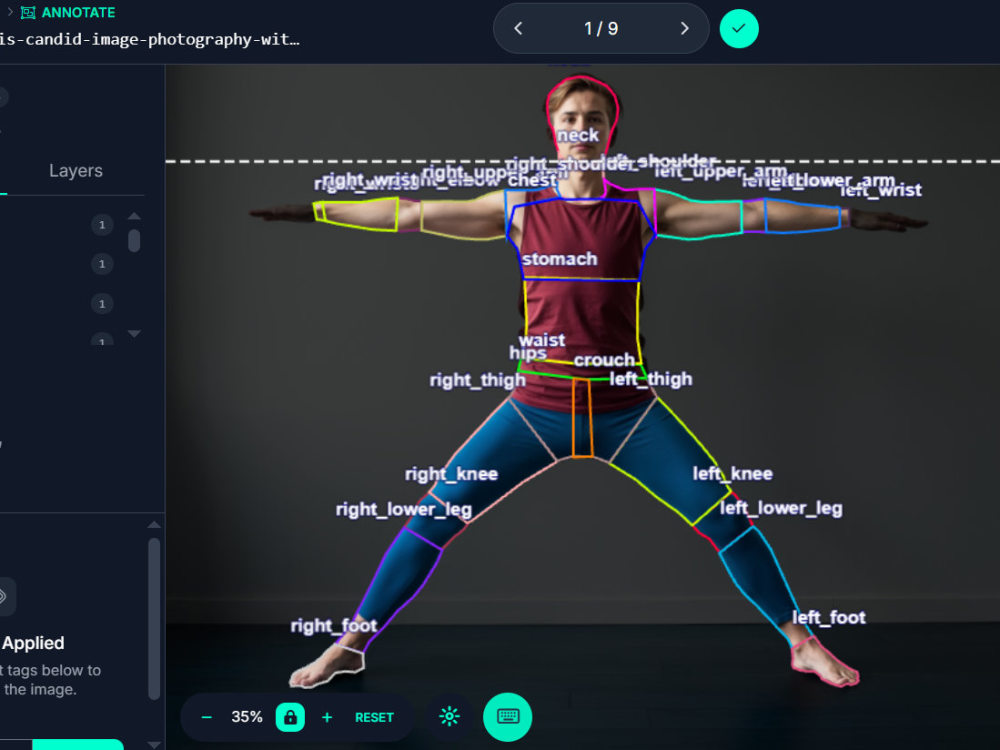Select the right_knee annotation label

[x=452, y=474]
